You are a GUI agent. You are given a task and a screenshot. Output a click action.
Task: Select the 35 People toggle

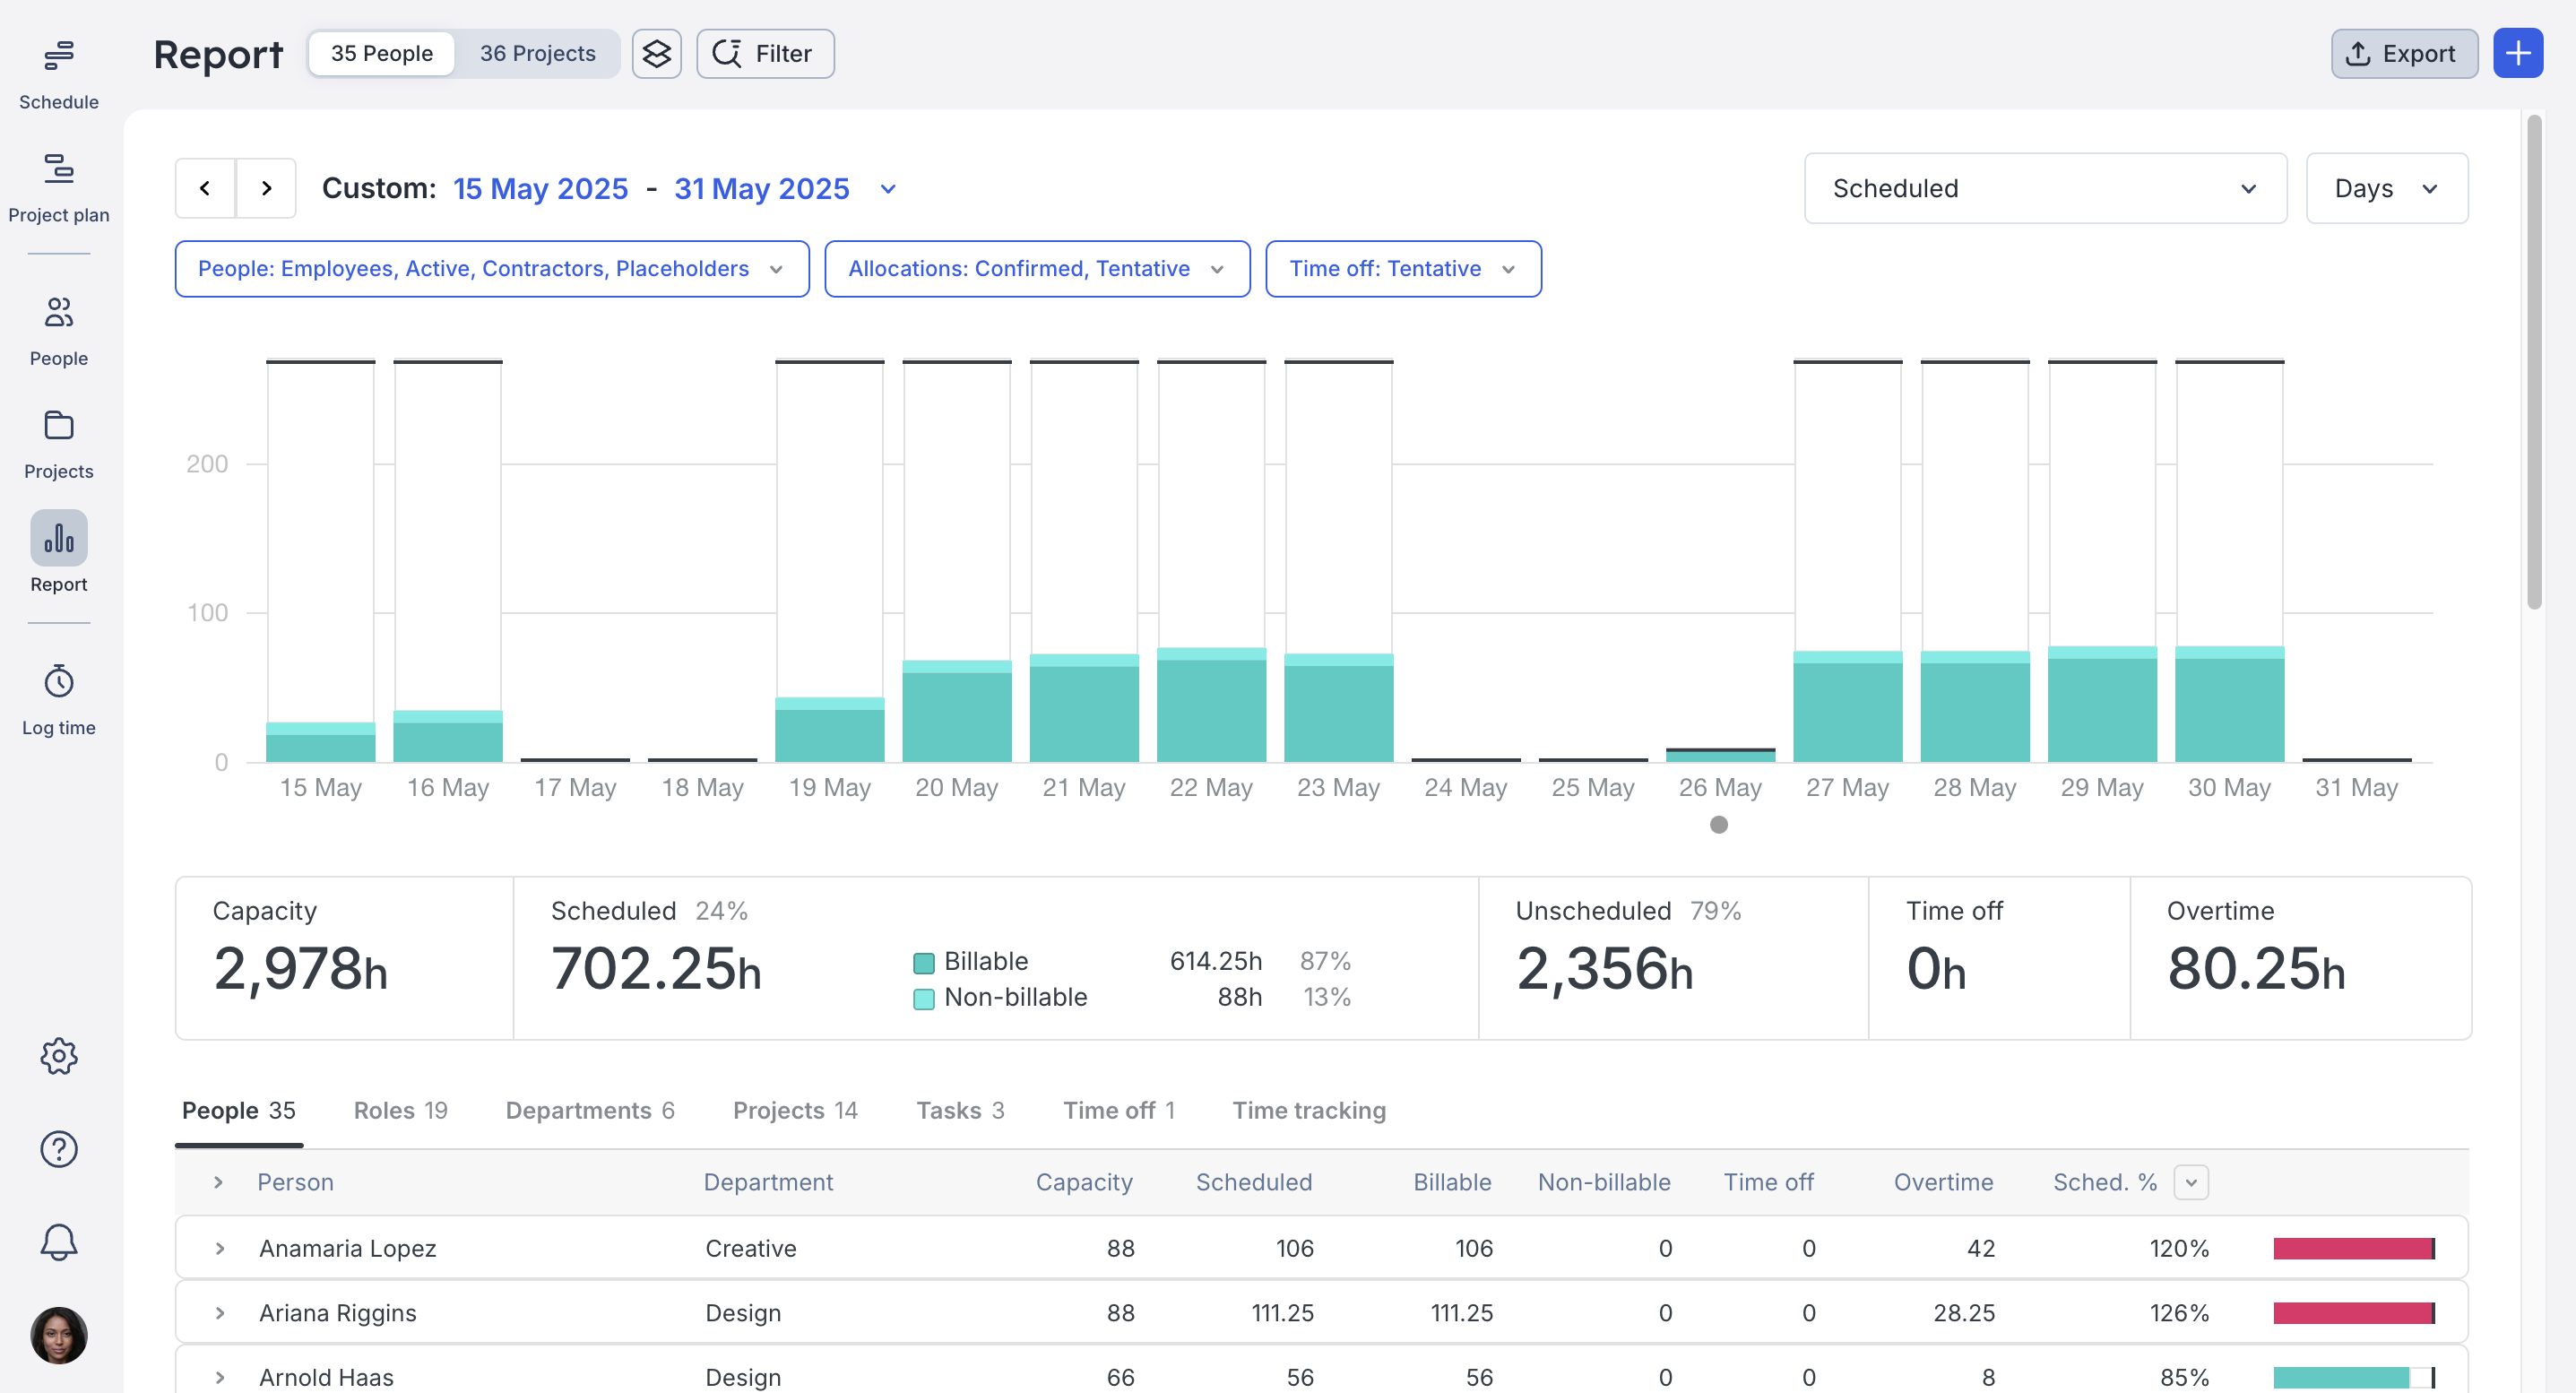[381, 54]
